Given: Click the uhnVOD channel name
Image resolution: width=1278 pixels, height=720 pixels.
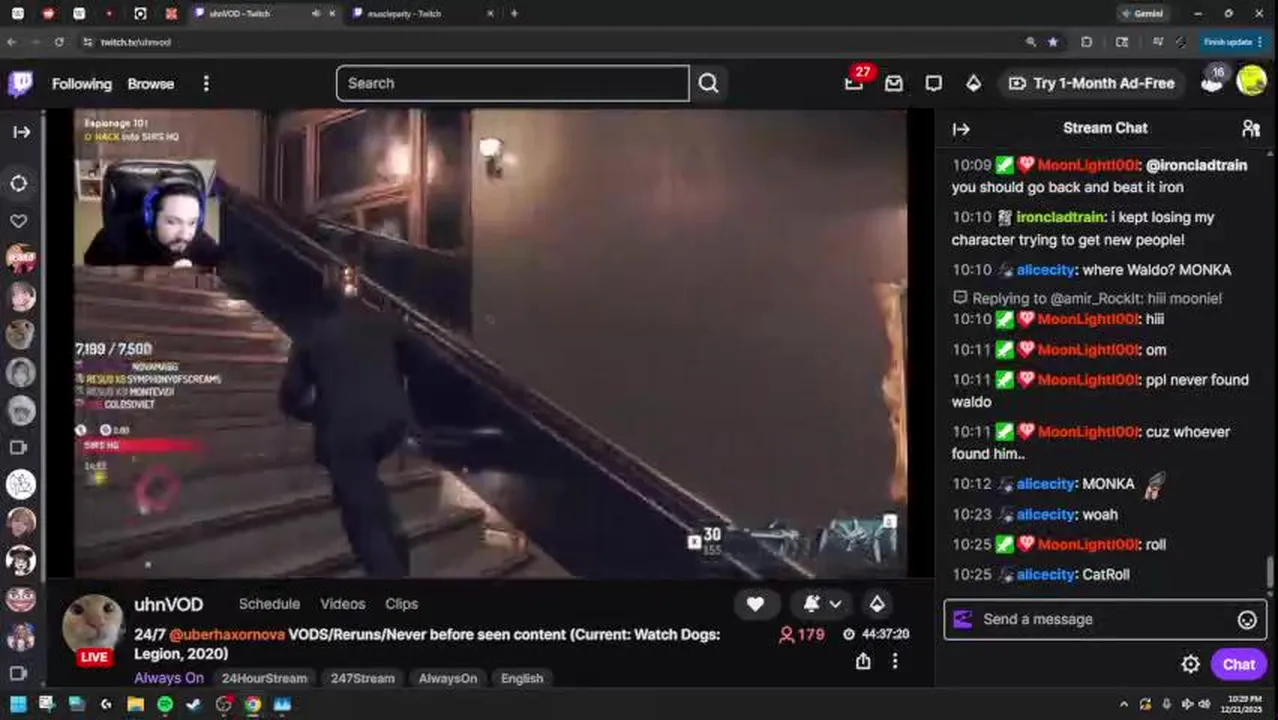Looking at the screenshot, I should 168,605.
